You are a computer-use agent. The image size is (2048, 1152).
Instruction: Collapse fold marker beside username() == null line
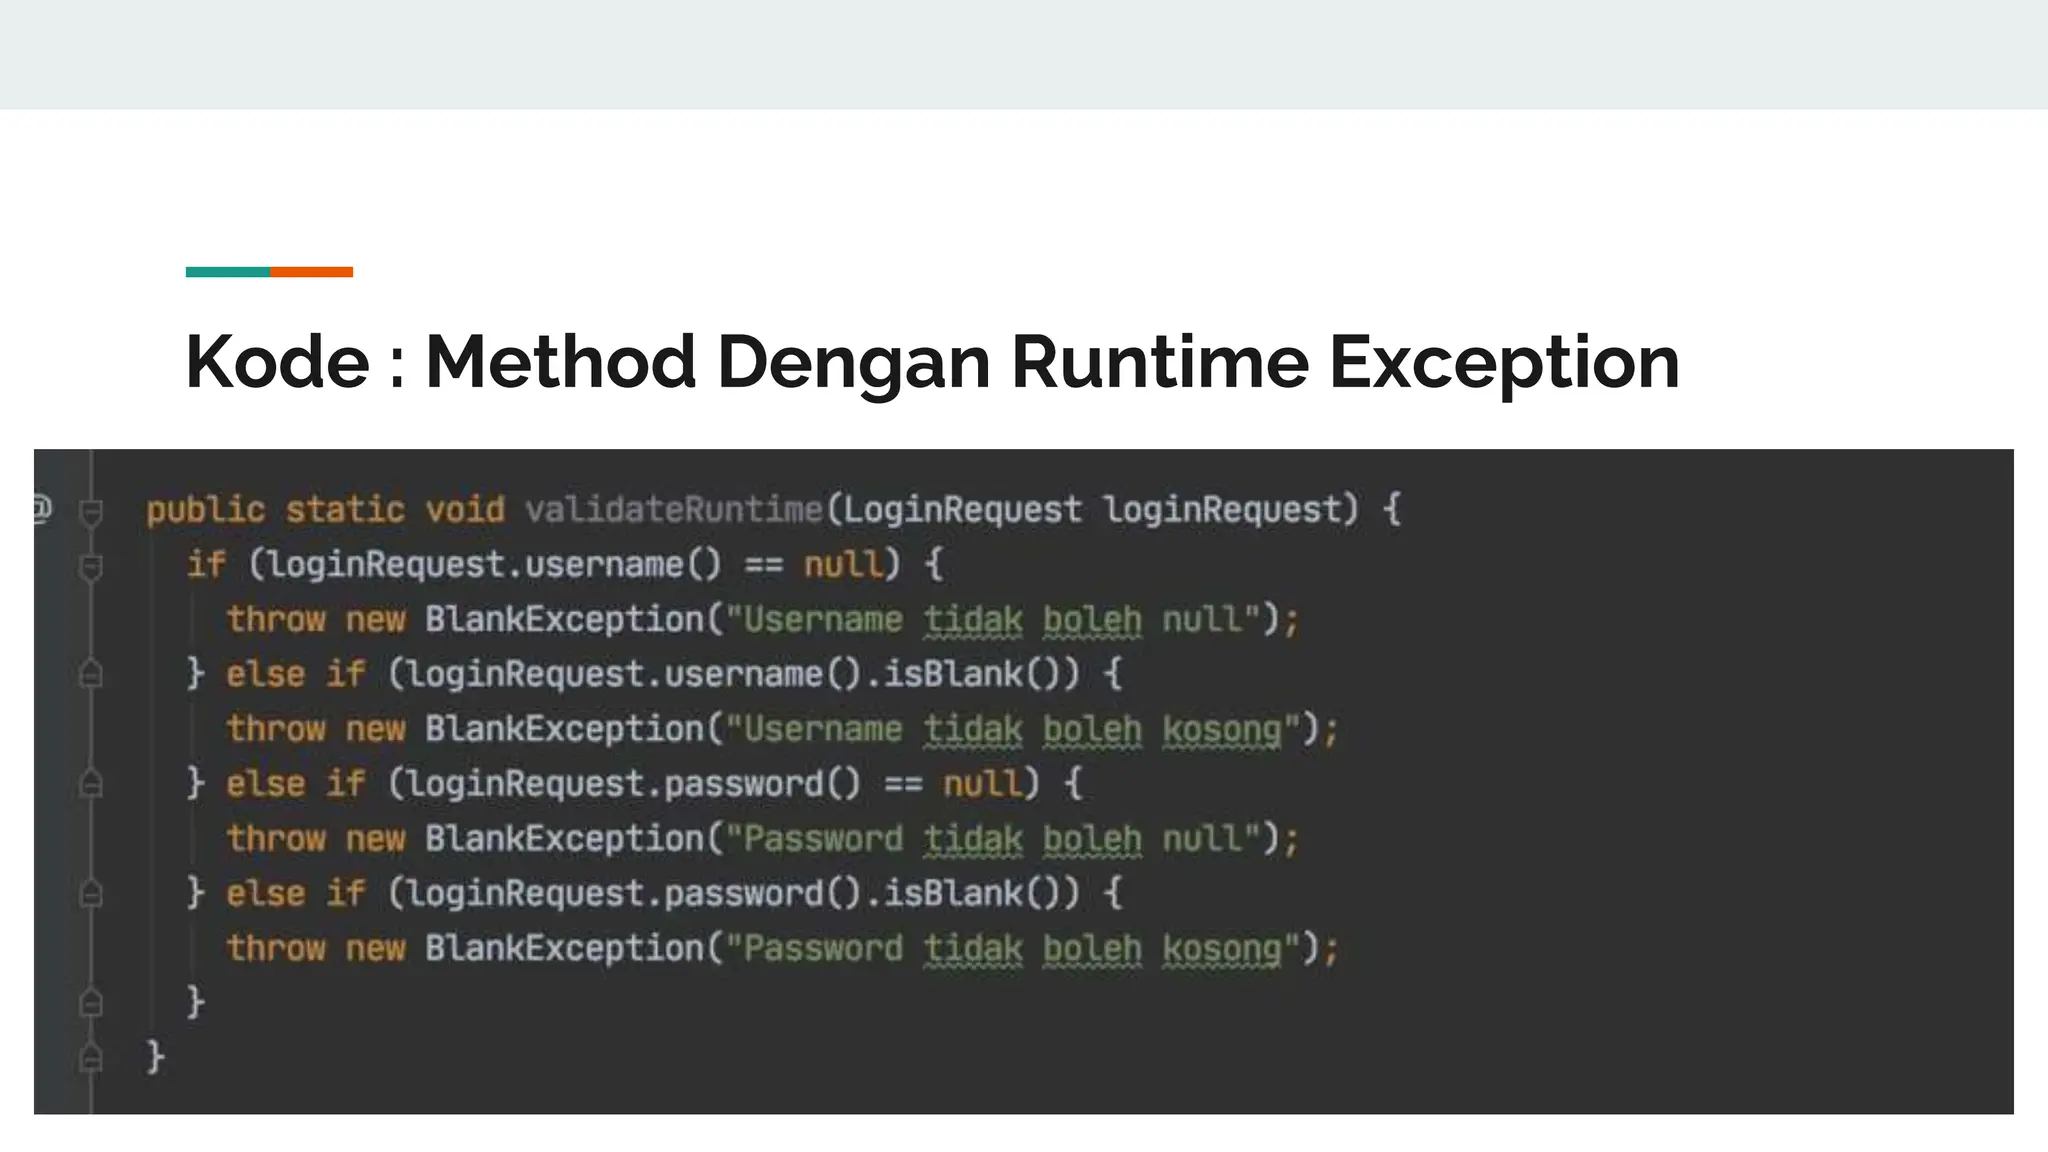(91, 567)
